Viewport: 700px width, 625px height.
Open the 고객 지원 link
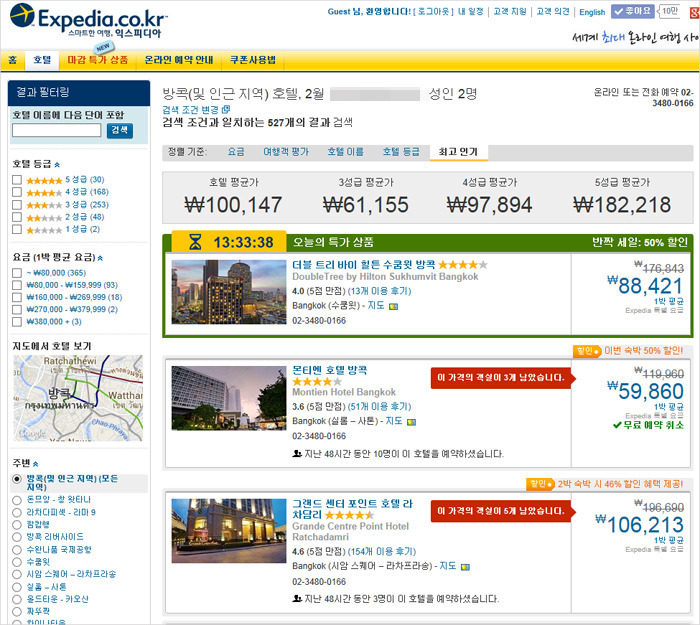pyautogui.click(x=510, y=12)
